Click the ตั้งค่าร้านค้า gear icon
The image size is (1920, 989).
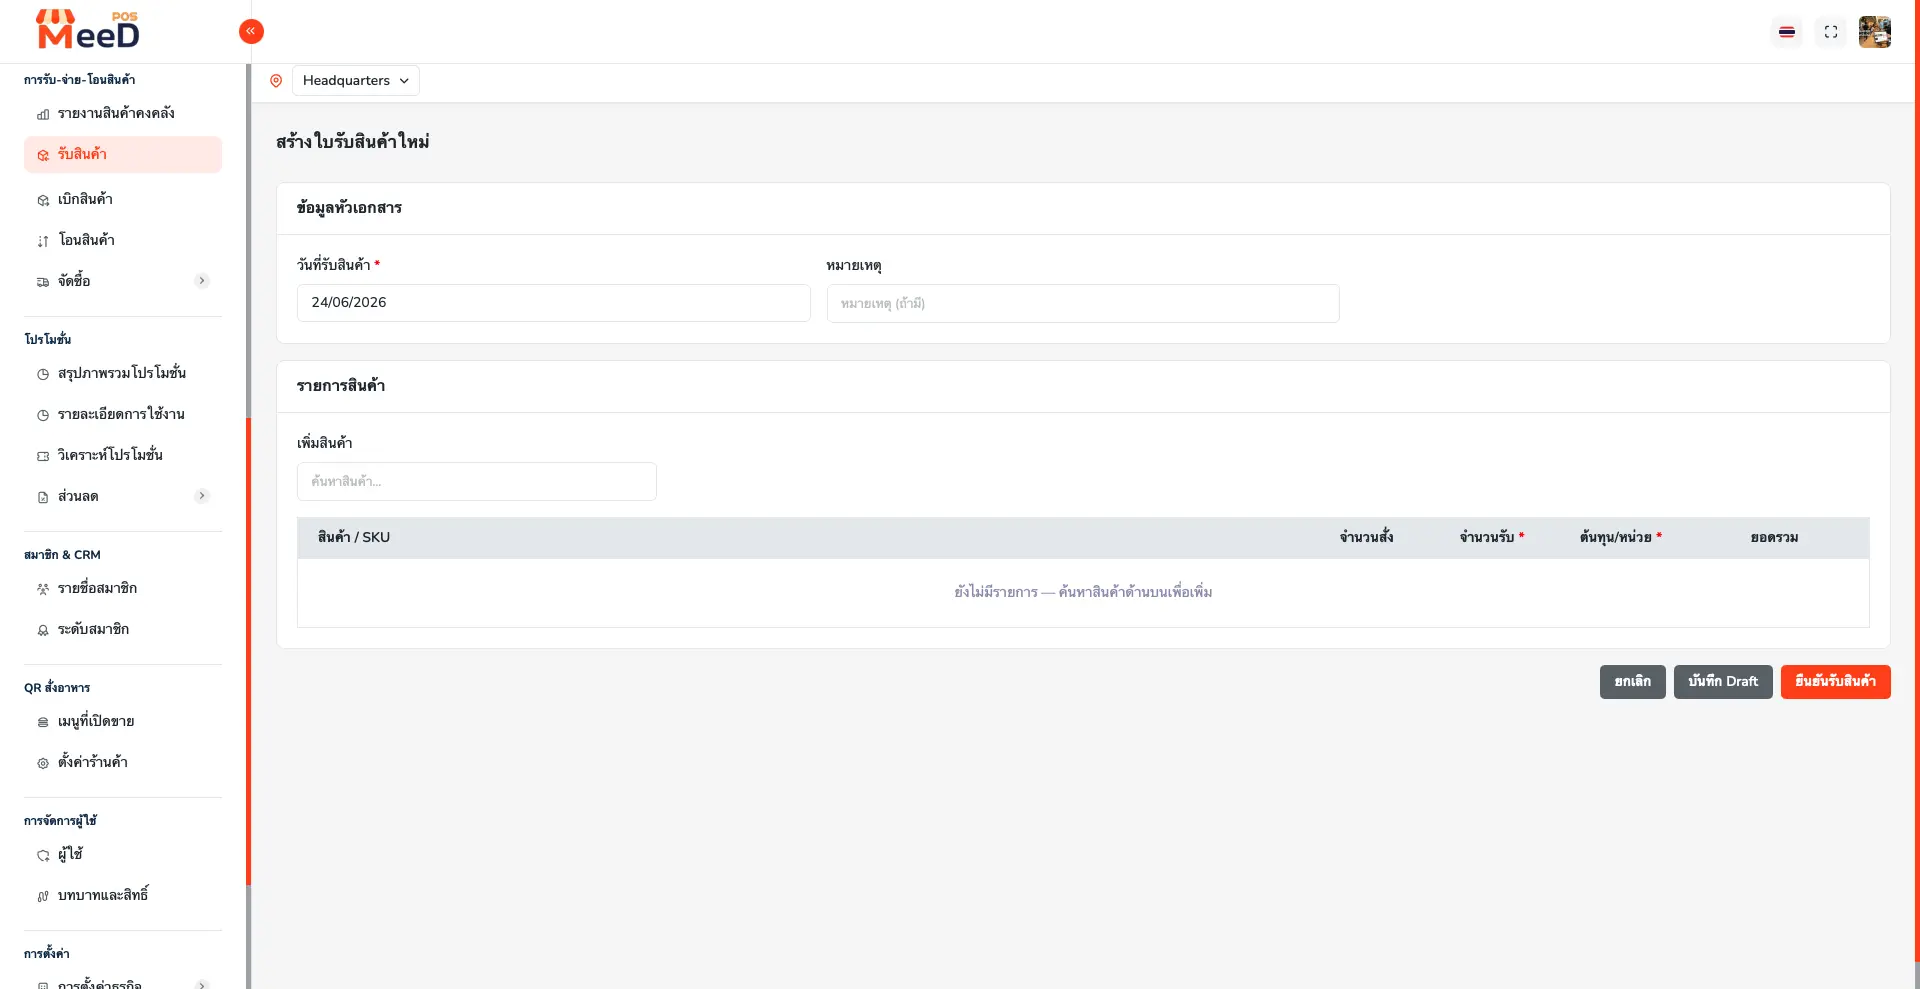coord(43,763)
